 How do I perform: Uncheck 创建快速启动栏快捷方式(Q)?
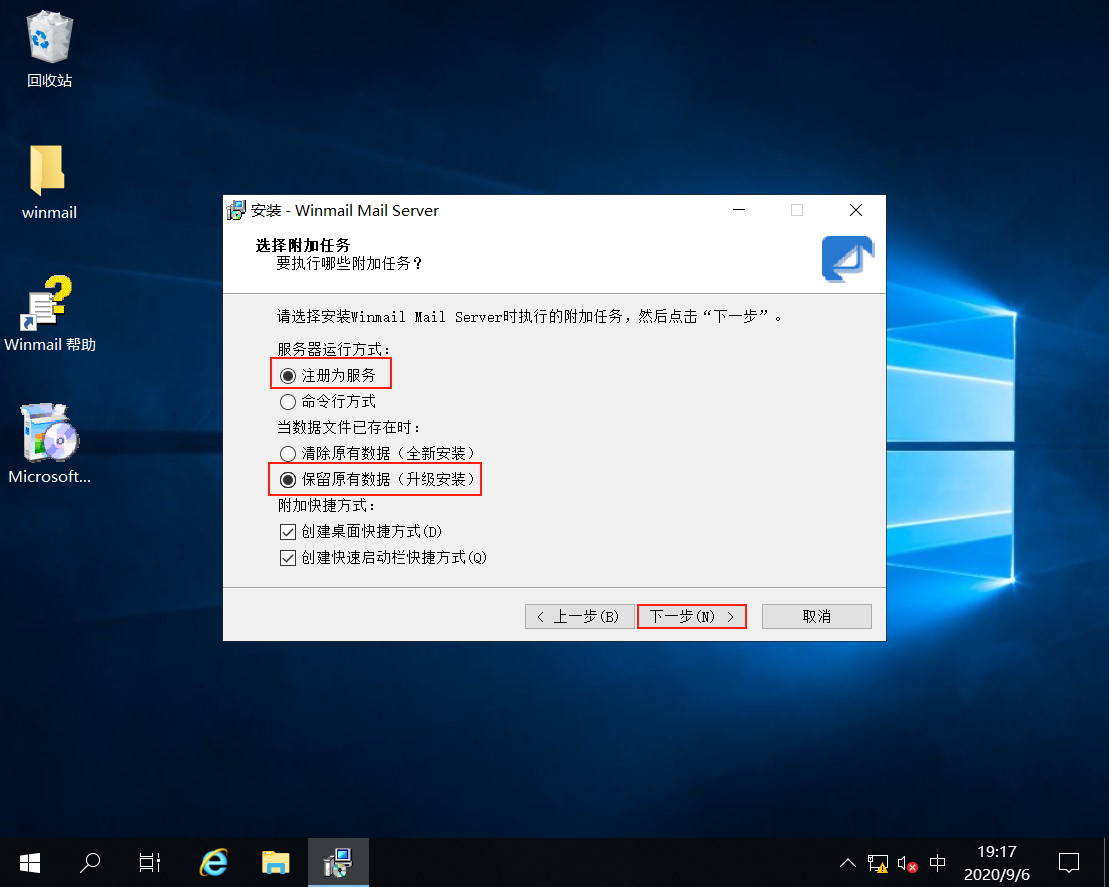[x=287, y=557]
